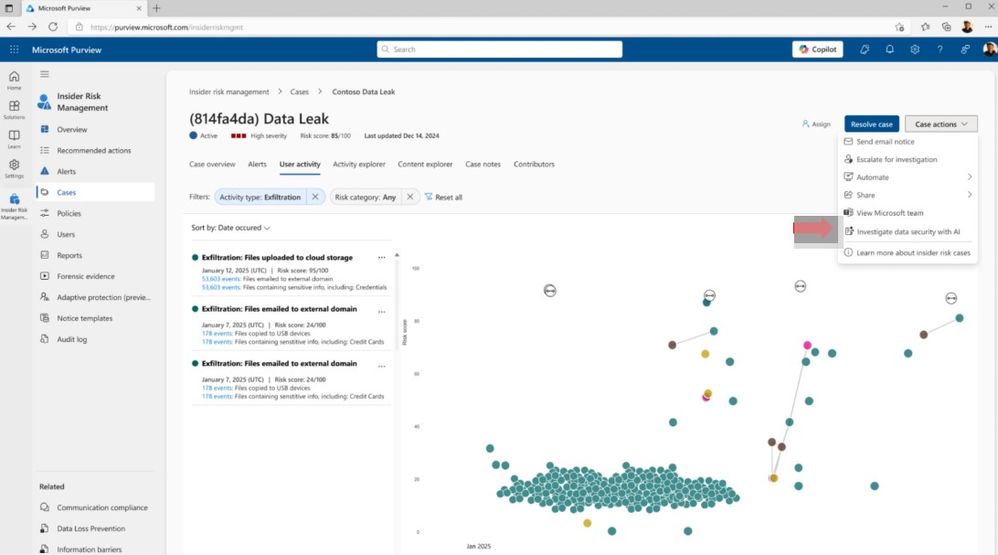
Task: Click the Copilot button
Action: [818, 49]
